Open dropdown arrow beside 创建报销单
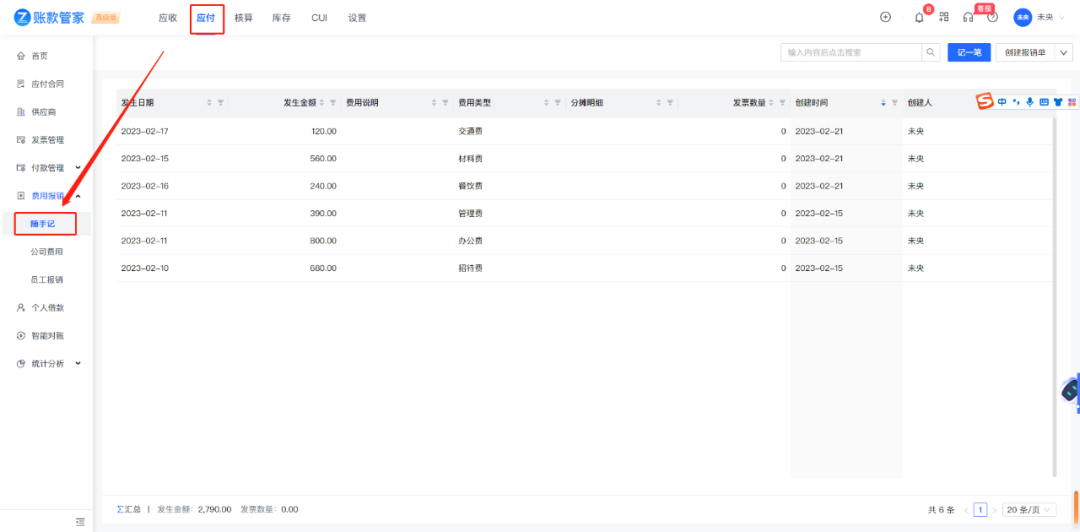 click(1064, 52)
